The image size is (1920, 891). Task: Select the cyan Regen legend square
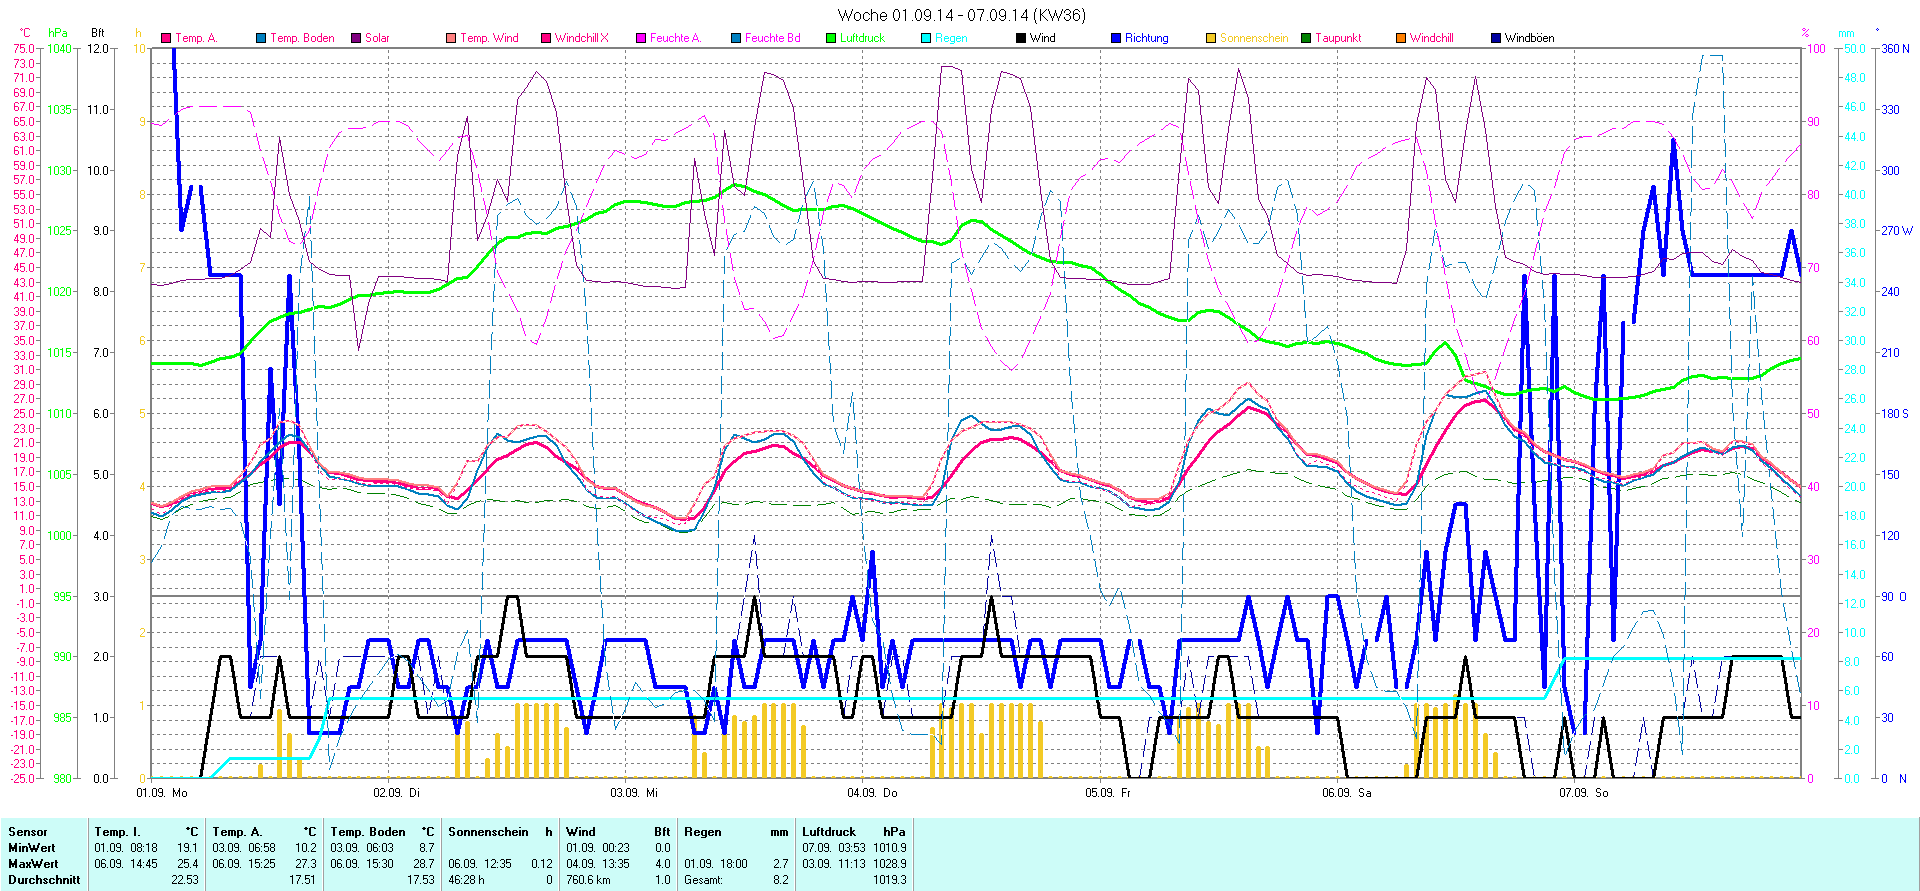pyautogui.click(x=926, y=38)
